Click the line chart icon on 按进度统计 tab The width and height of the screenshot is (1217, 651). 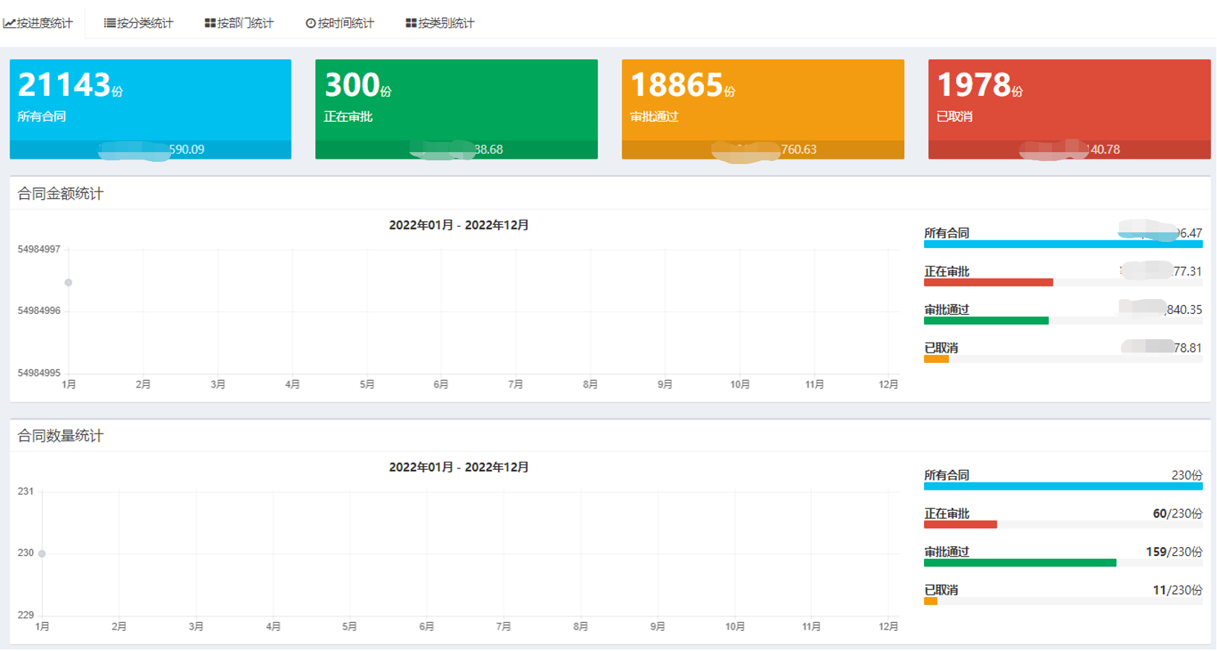[x=9, y=23]
